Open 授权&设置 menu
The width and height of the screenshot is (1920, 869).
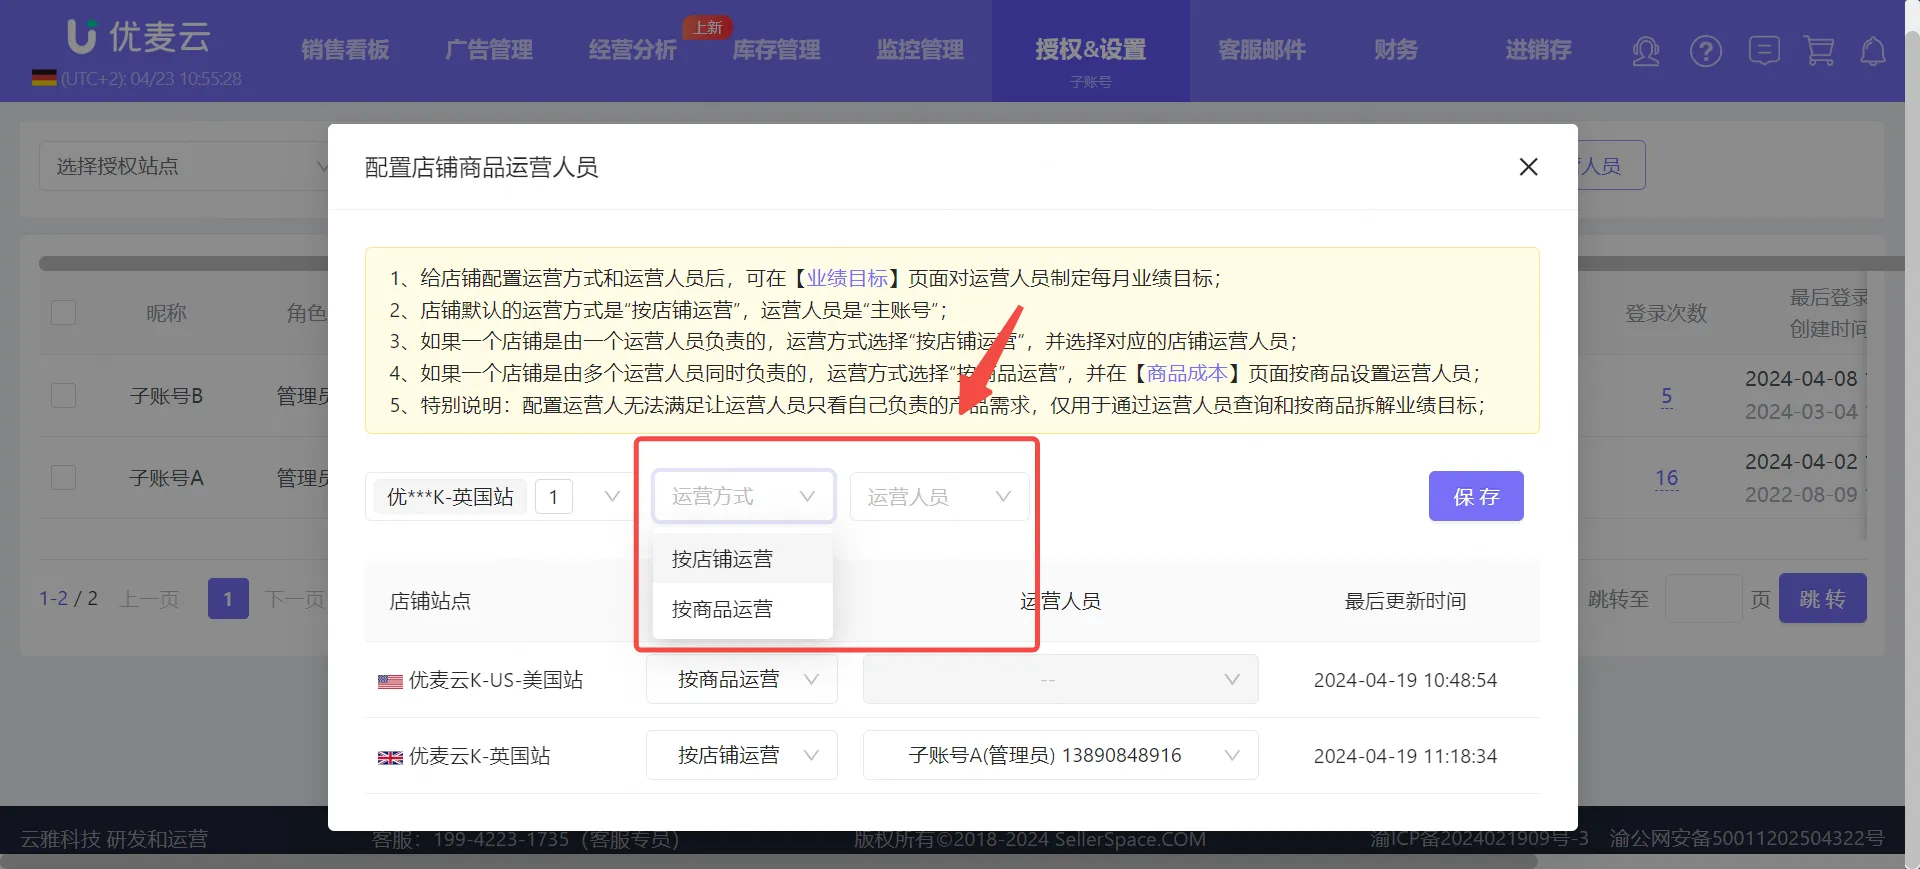(x=1091, y=50)
